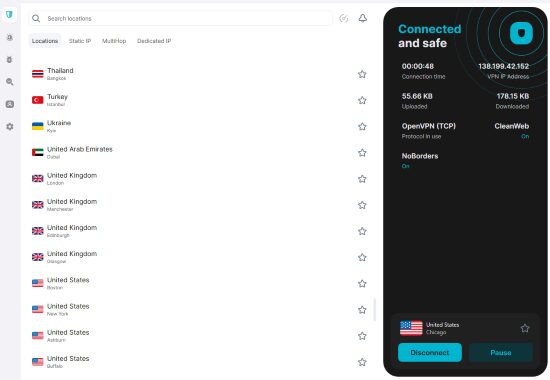Favorite United States Buffalo star
Screen dimensions: 550x380
coord(362,362)
